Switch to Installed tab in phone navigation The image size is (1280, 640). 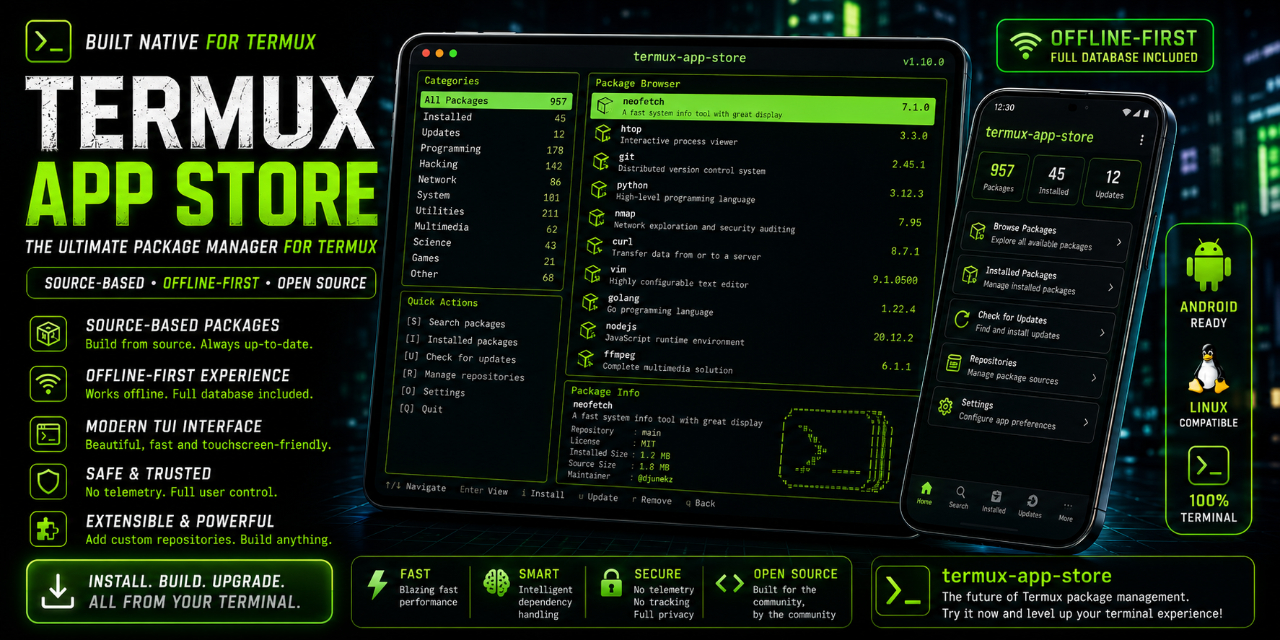pos(994,502)
